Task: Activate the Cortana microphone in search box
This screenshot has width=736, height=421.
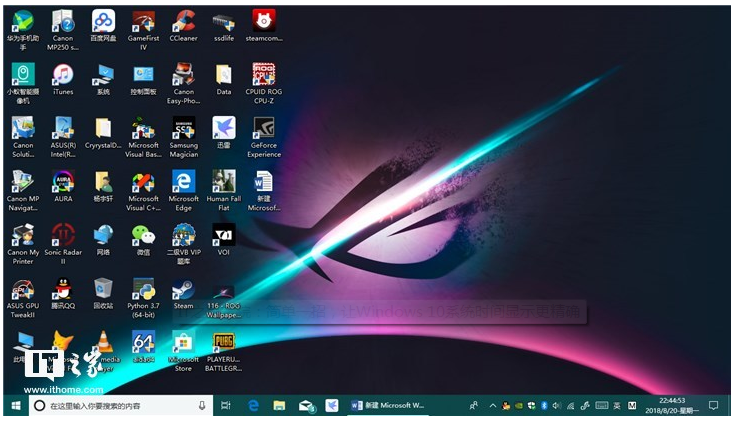Action: 202,406
